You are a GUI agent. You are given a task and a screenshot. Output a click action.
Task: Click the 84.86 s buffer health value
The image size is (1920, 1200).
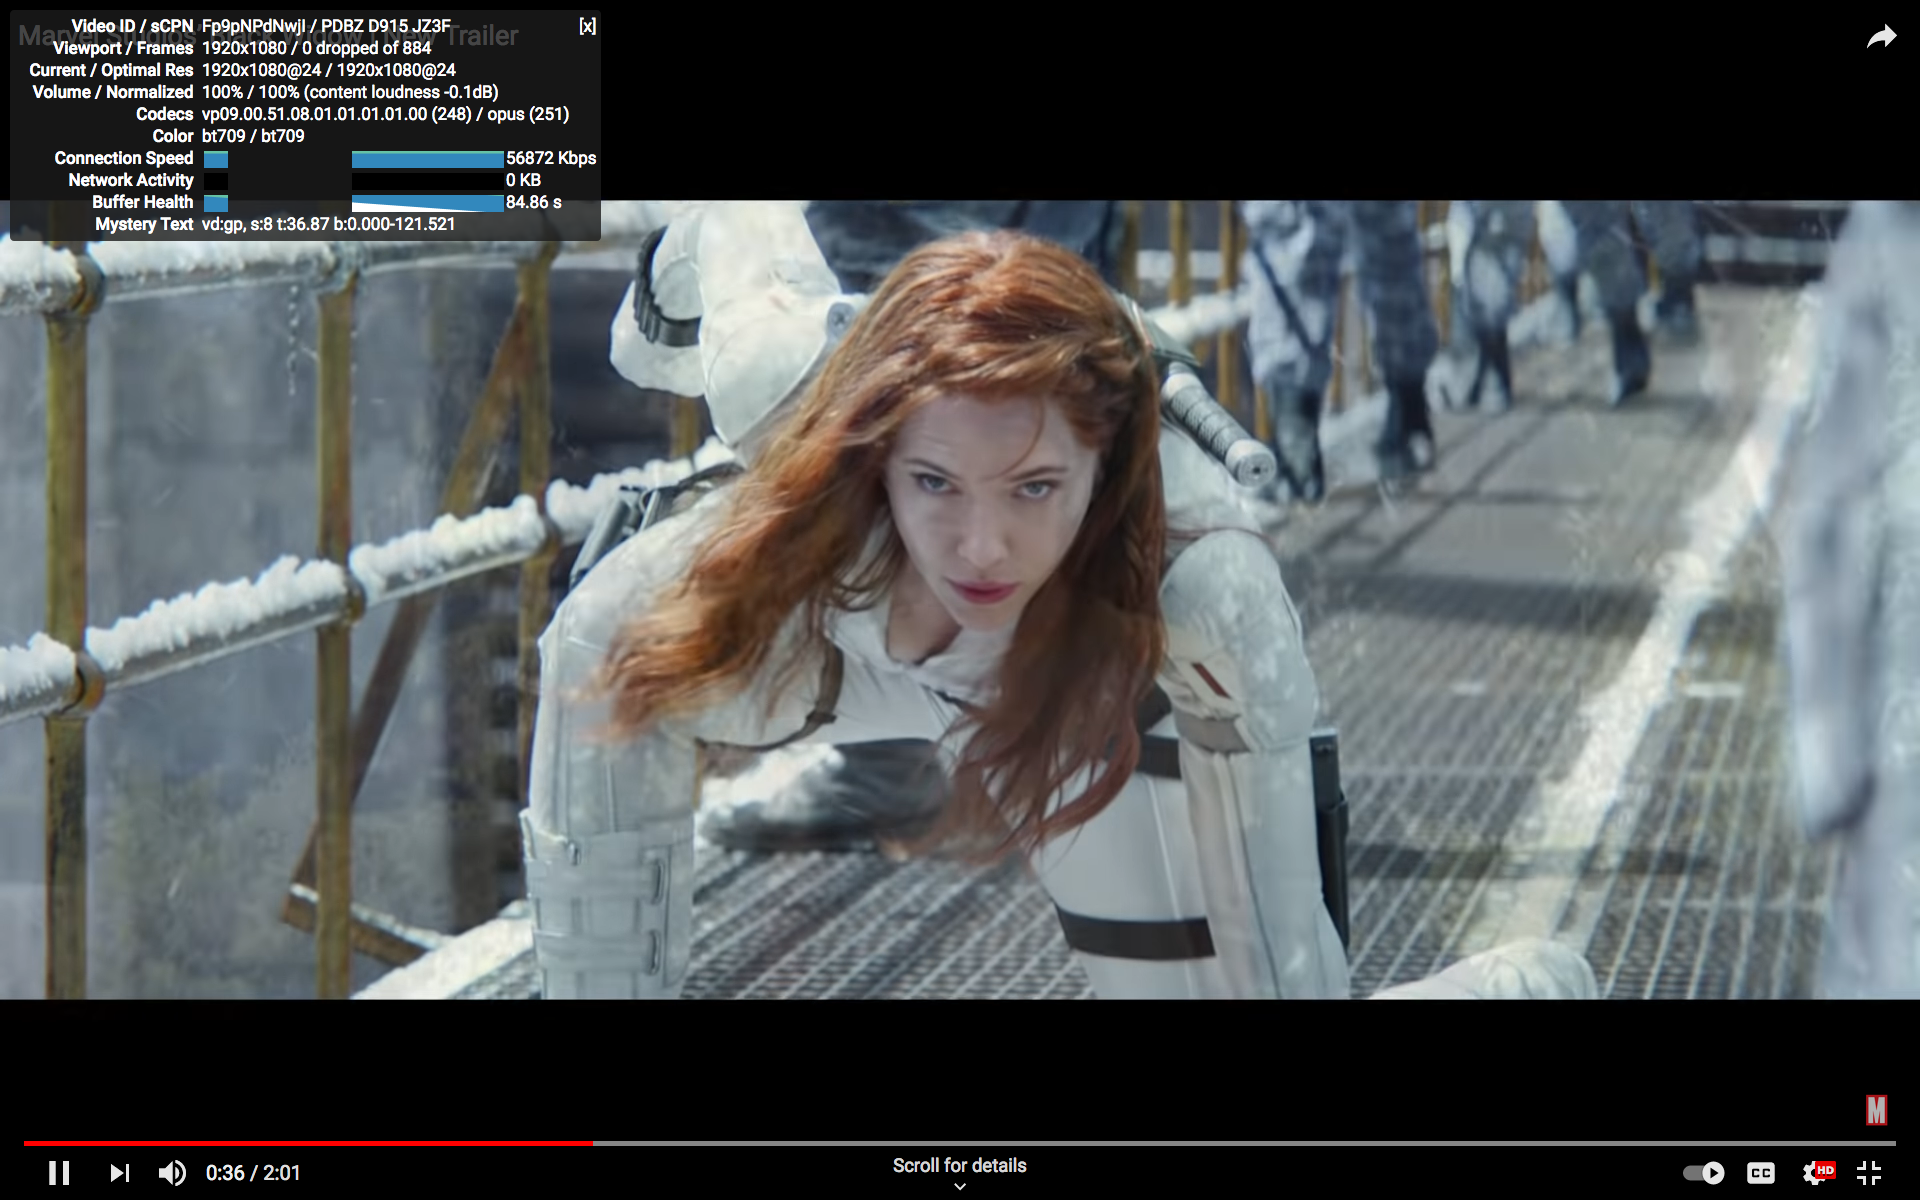pyautogui.click(x=534, y=202)
